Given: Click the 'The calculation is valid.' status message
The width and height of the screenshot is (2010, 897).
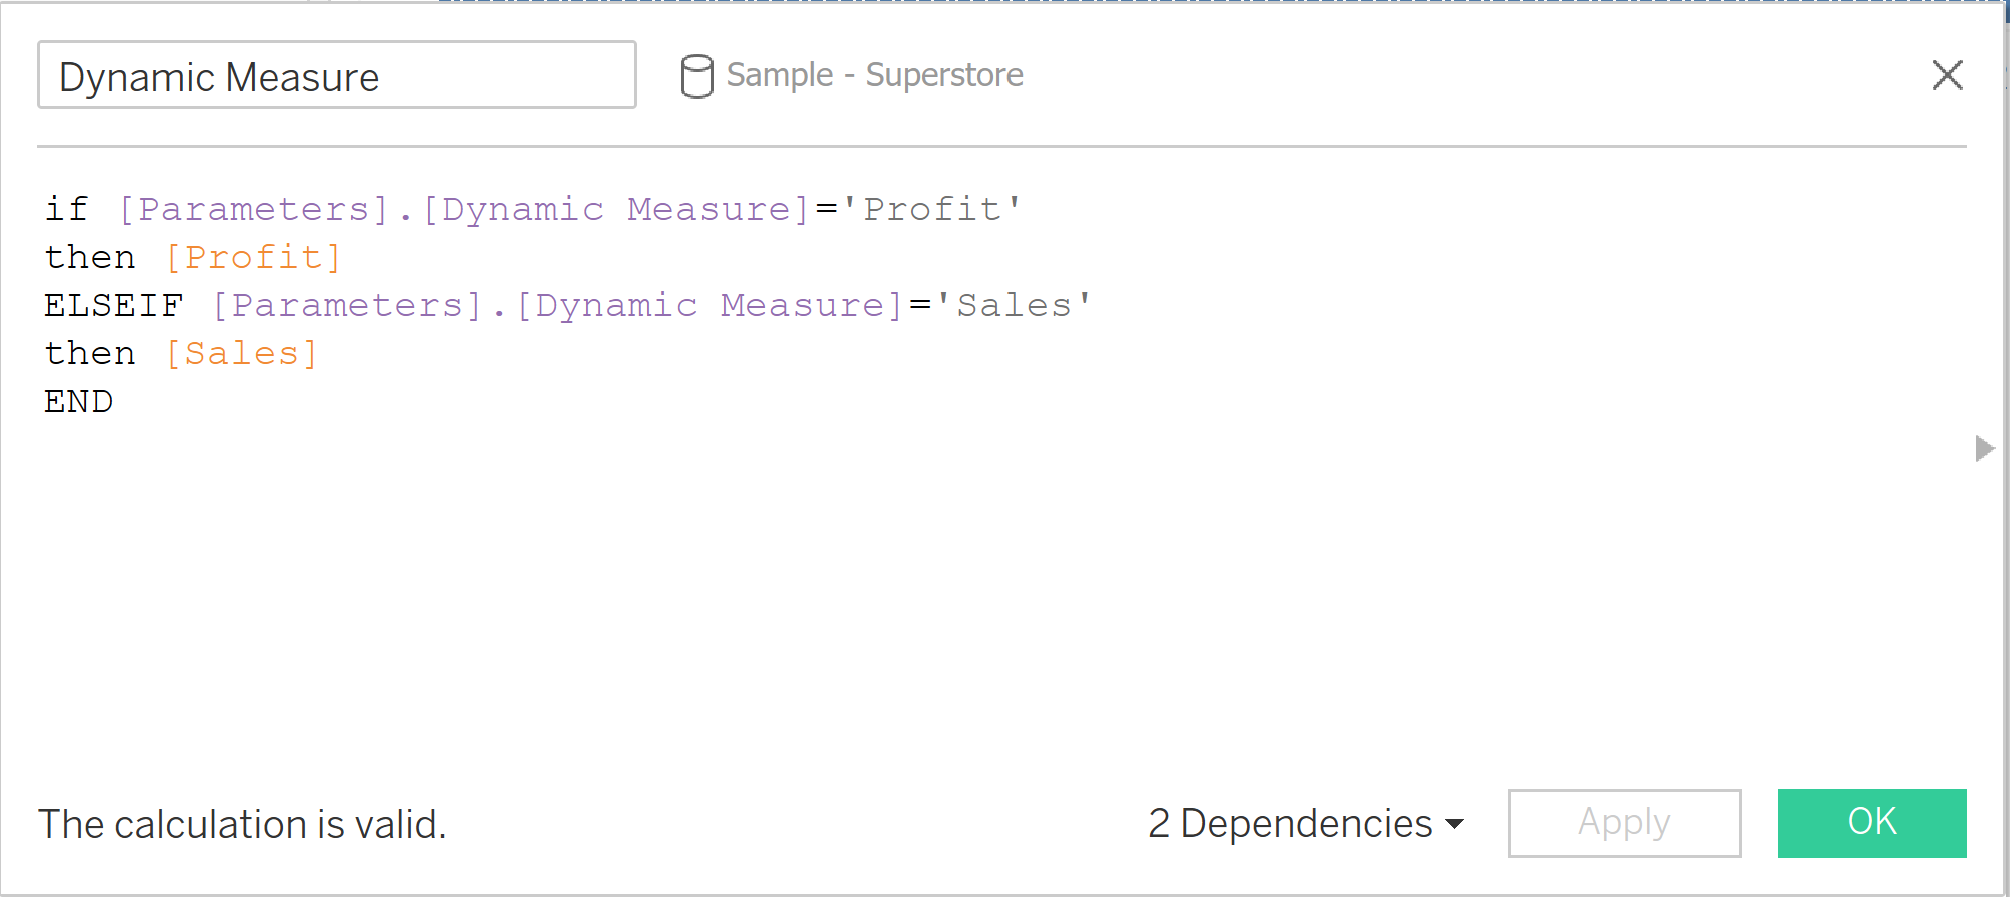Looking at the screenshot, I should pyautogui.click(x=242, y=825).
